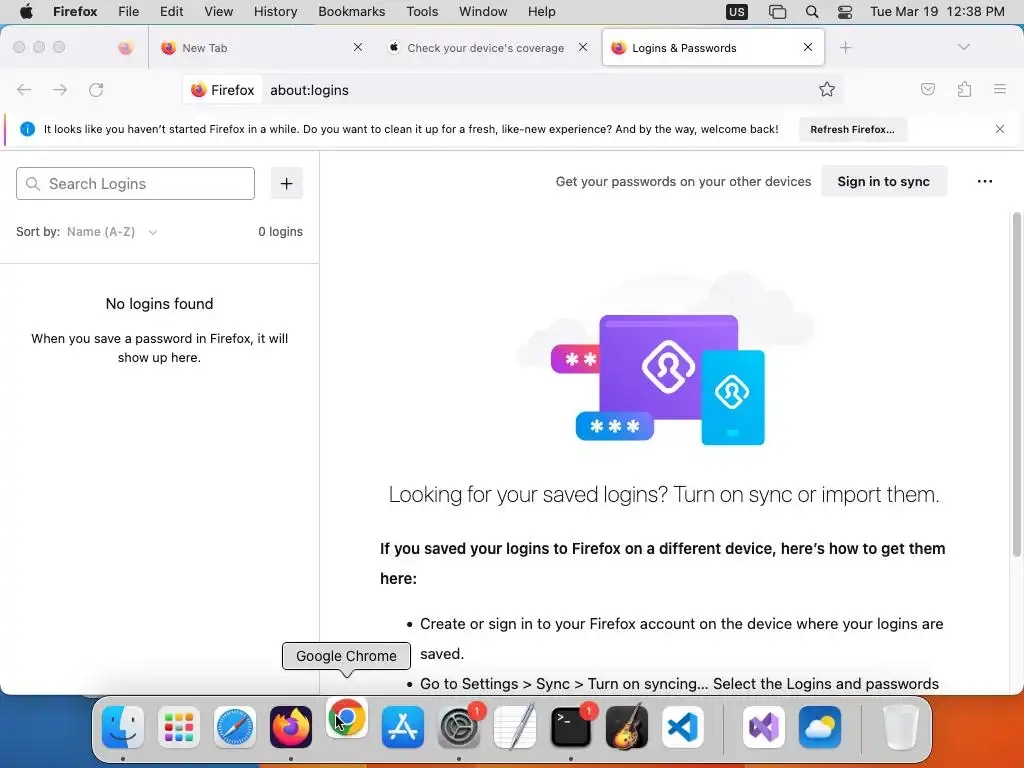
Task: Open Terminal from the Dock
Action: (x=571, y=727)
